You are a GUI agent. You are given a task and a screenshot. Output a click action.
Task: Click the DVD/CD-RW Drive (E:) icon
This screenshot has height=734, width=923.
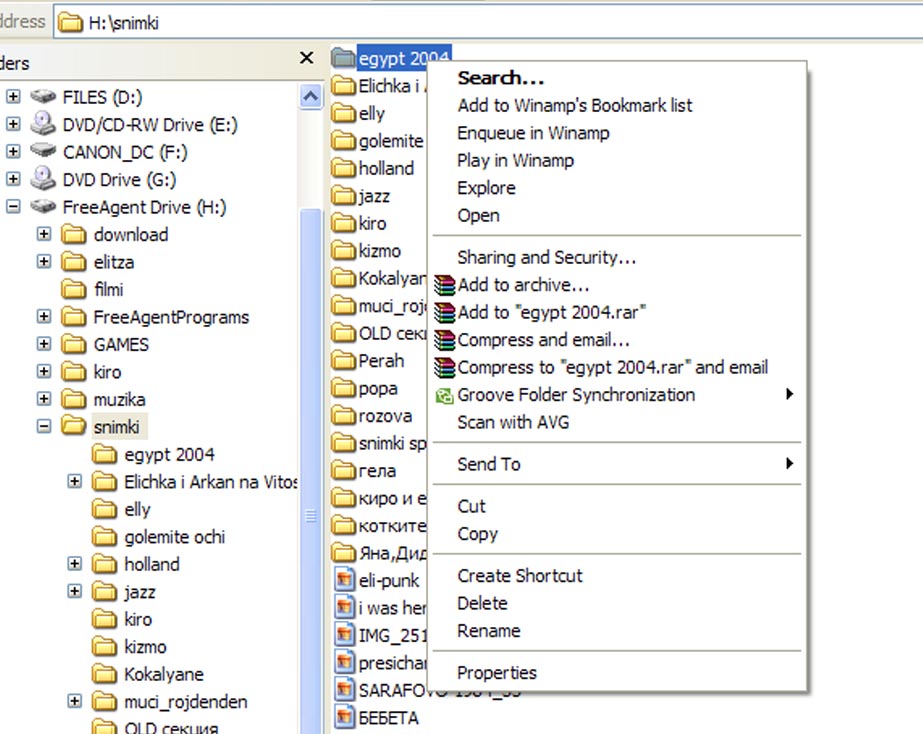coord(44,125)
